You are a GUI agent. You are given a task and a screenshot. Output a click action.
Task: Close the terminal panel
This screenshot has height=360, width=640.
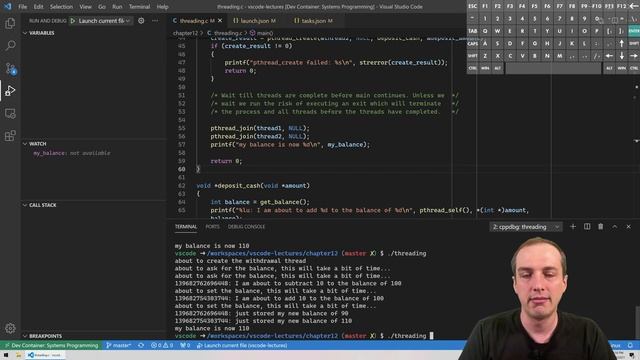pos(629,227)
